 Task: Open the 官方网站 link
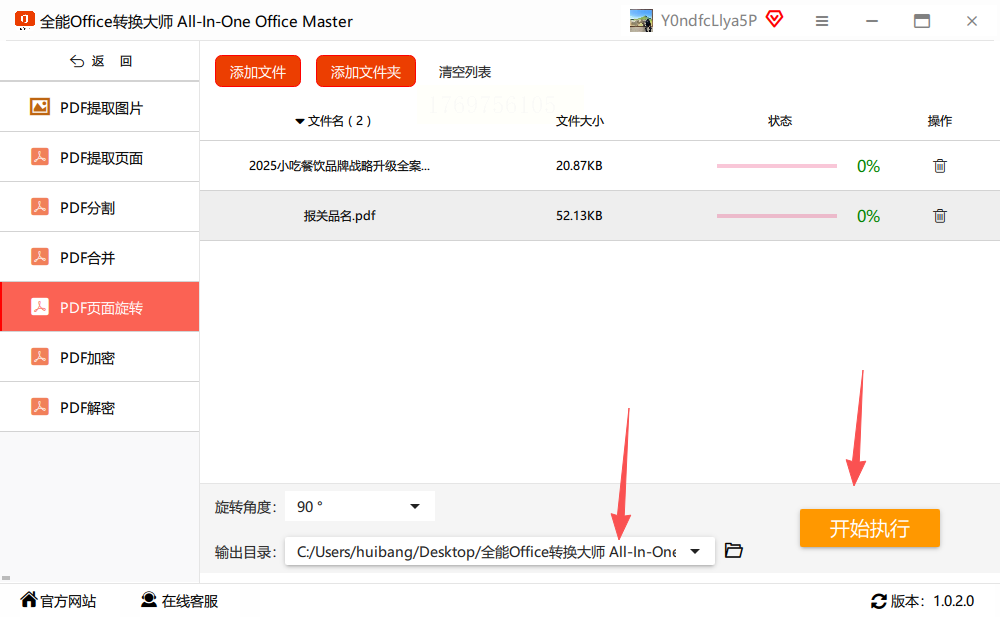(x=58, y=600)
